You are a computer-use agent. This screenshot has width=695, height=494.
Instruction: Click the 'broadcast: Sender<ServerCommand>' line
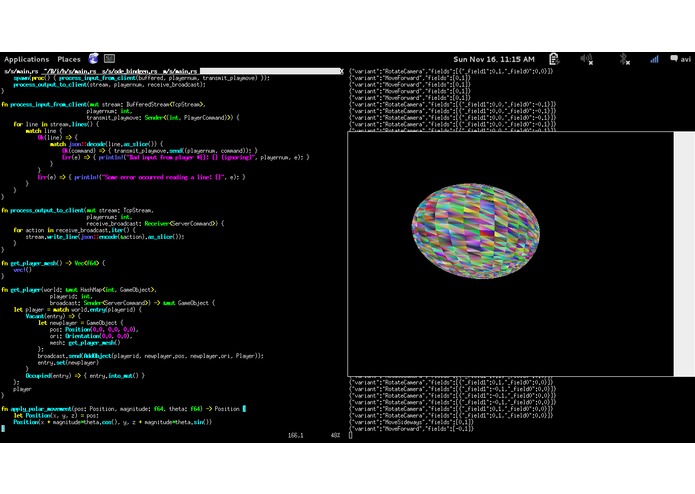tap(132, 303)
